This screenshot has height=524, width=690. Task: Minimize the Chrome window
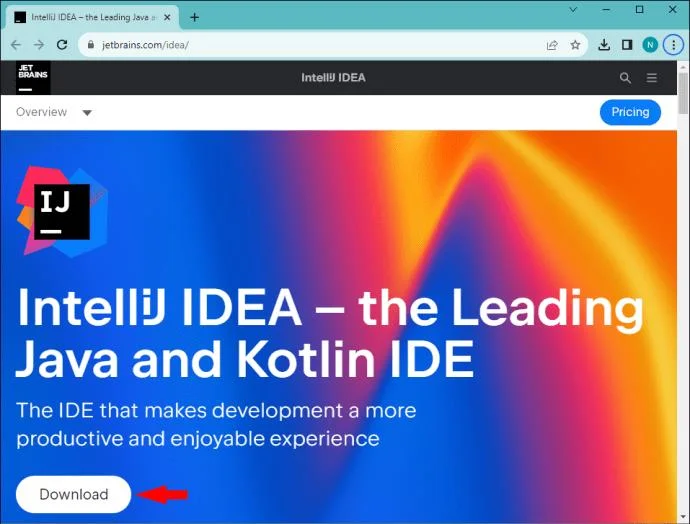[x=606, y=9]
